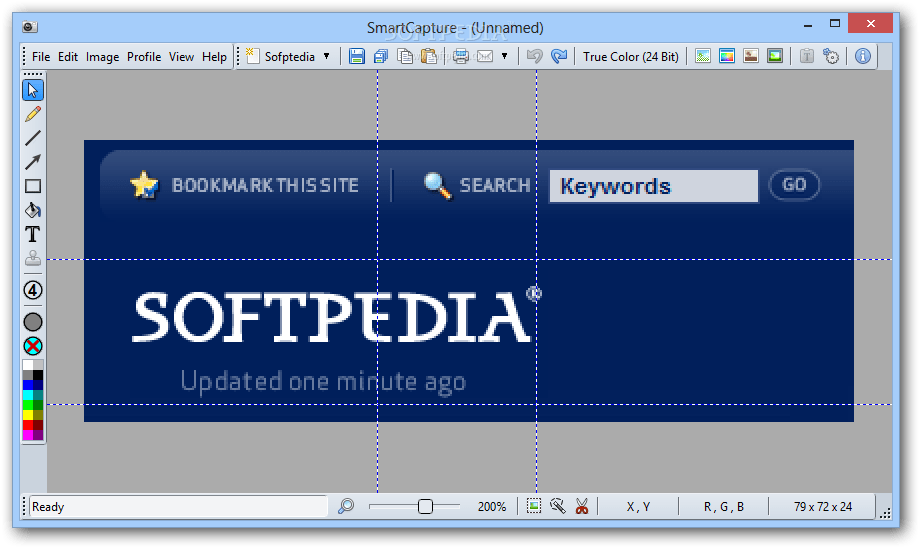Open the Image menu
This screenshot has height=548, width=920.
[x=102, y=57]
